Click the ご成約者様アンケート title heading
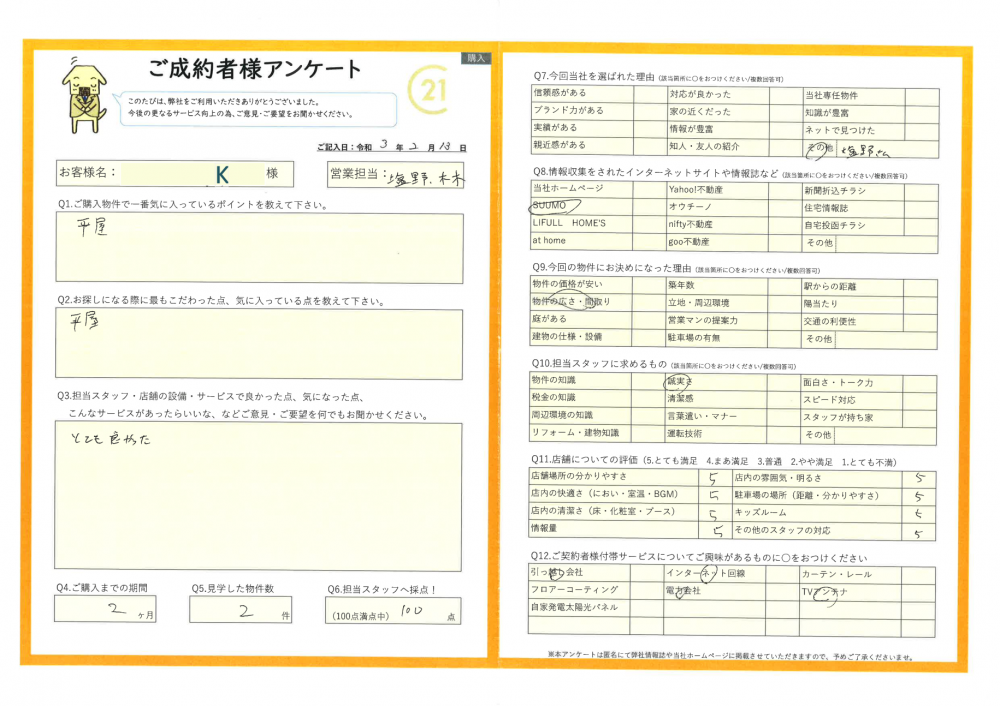The height and width of the screenshot is (706, 1000). tap(255, 70)
